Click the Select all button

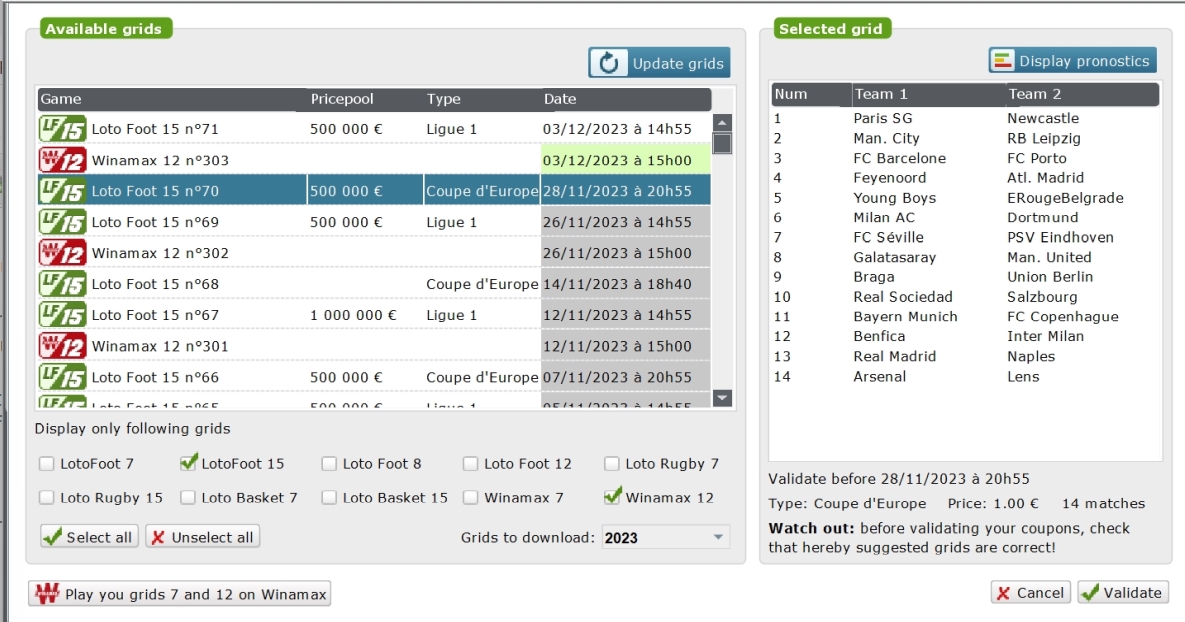click(90, 537)
